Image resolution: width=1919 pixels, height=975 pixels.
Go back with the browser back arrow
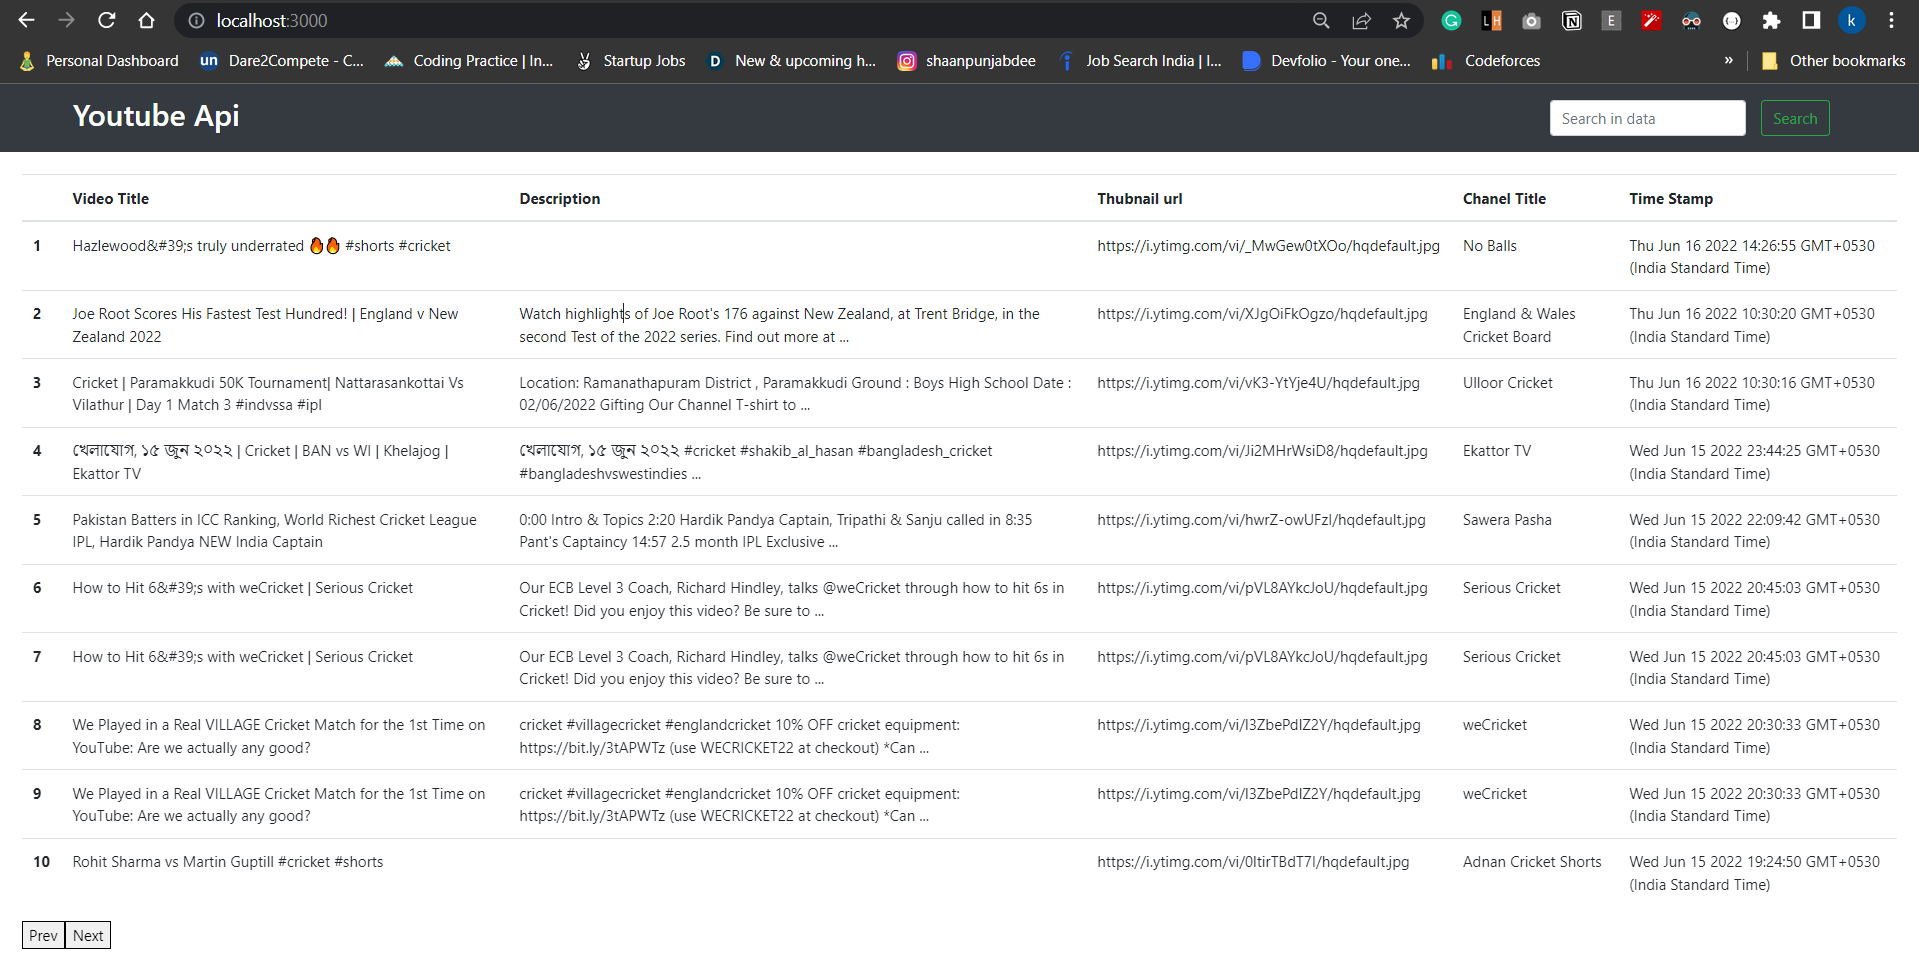point(27,20)
